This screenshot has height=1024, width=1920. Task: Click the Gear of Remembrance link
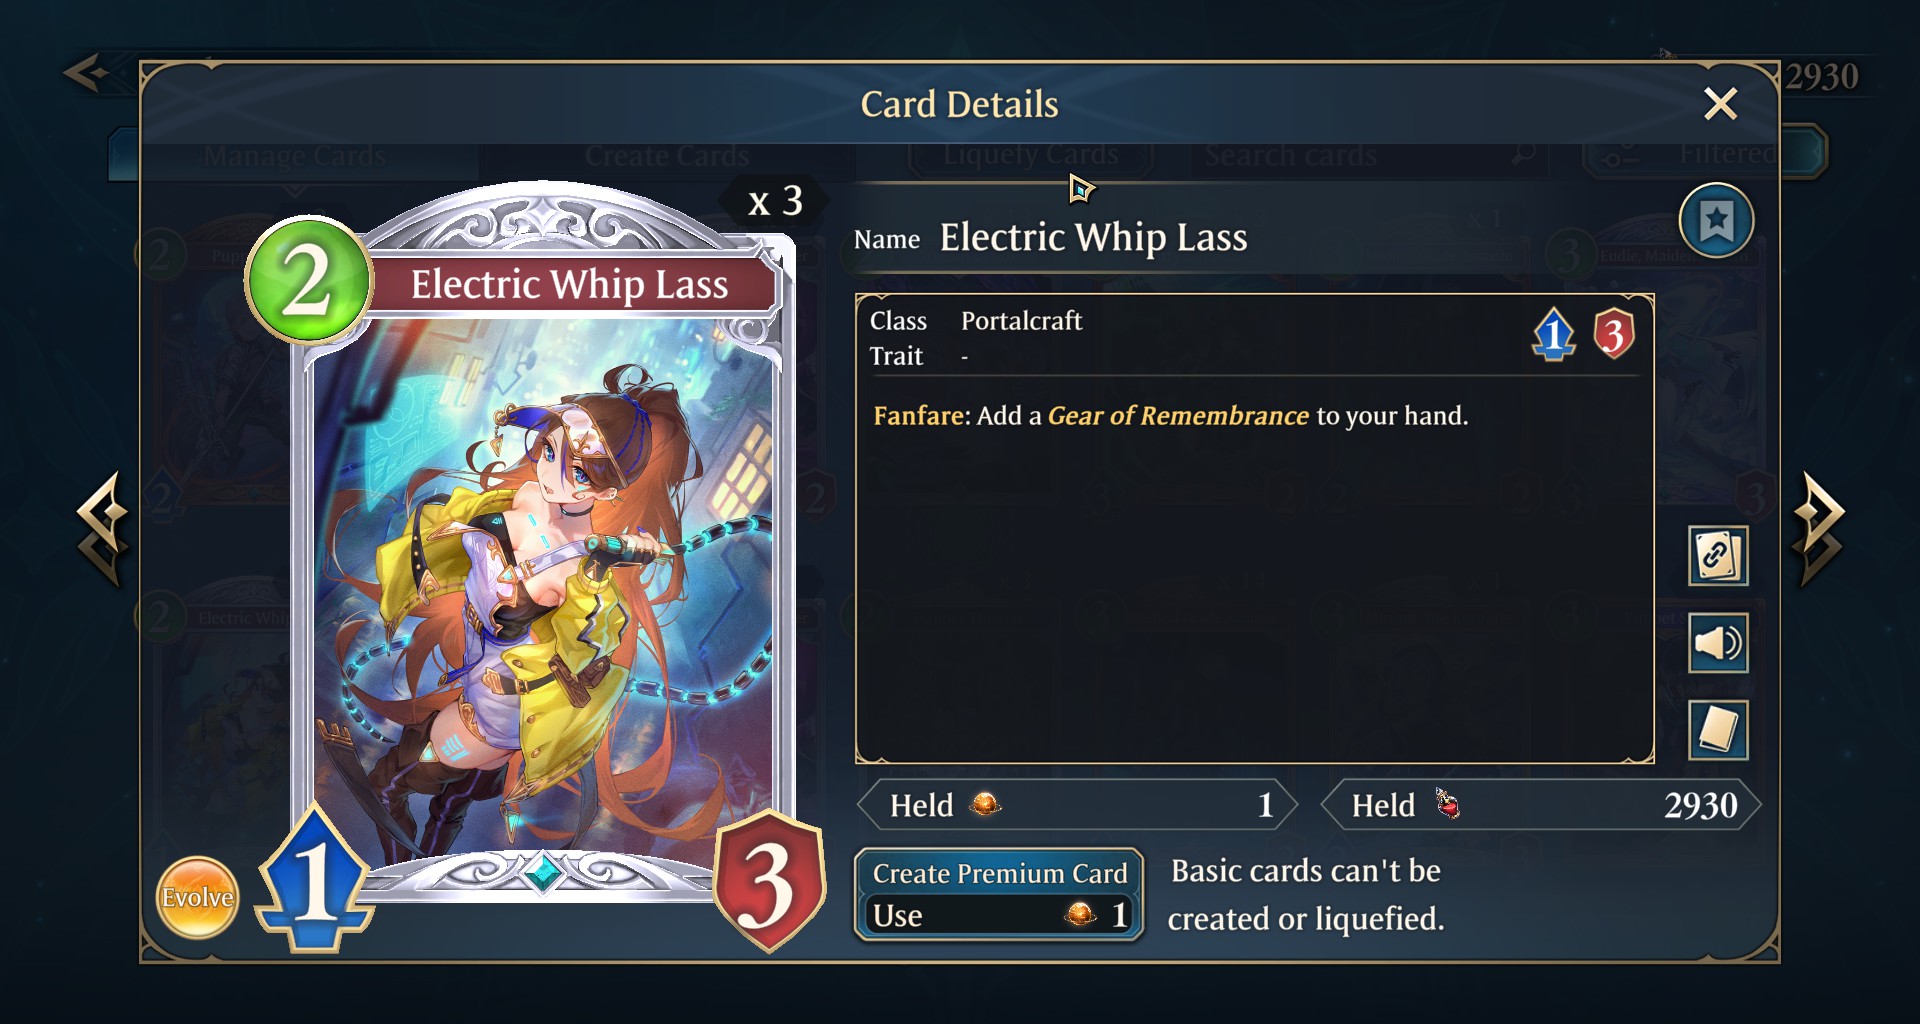point(1177,416)
